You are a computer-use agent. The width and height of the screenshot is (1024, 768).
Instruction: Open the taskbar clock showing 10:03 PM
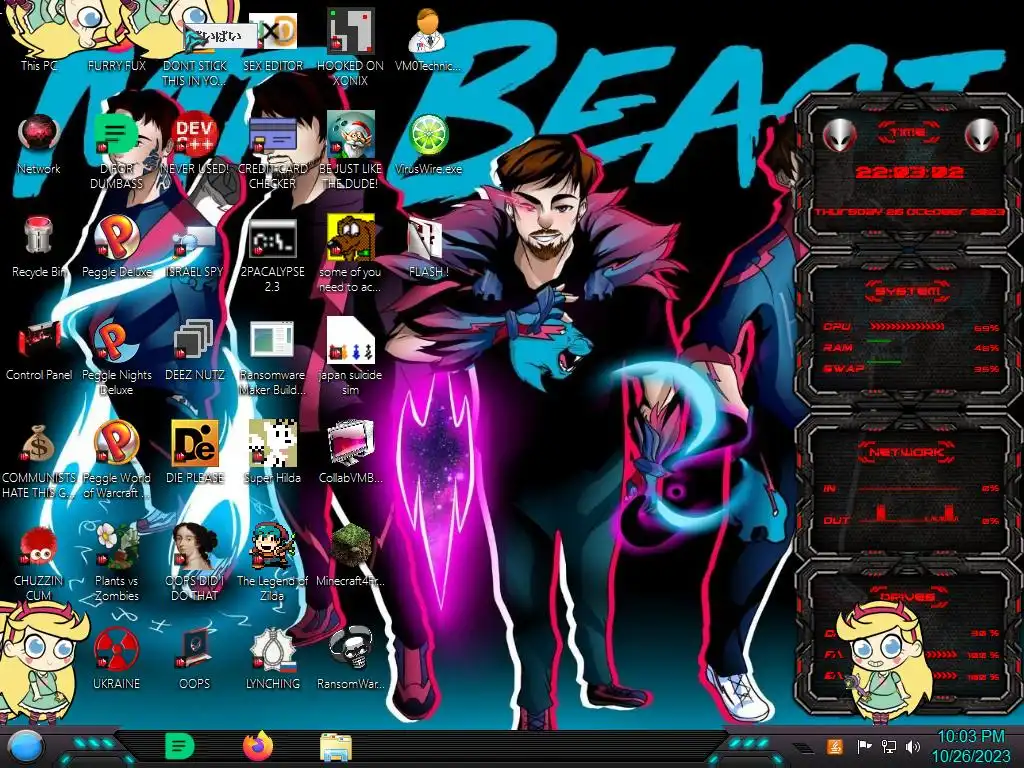pyautogui.click(x=970, y=746)
